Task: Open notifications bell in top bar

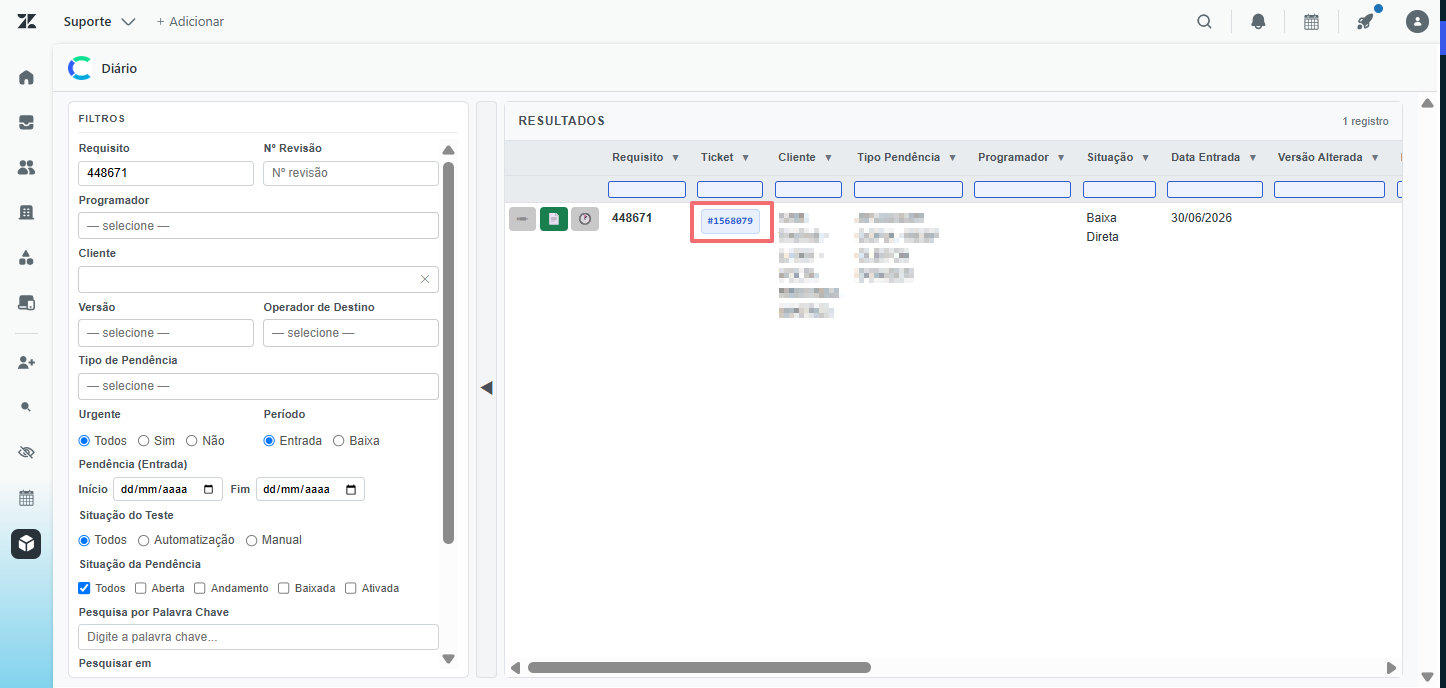Action: coord(1258,21)
